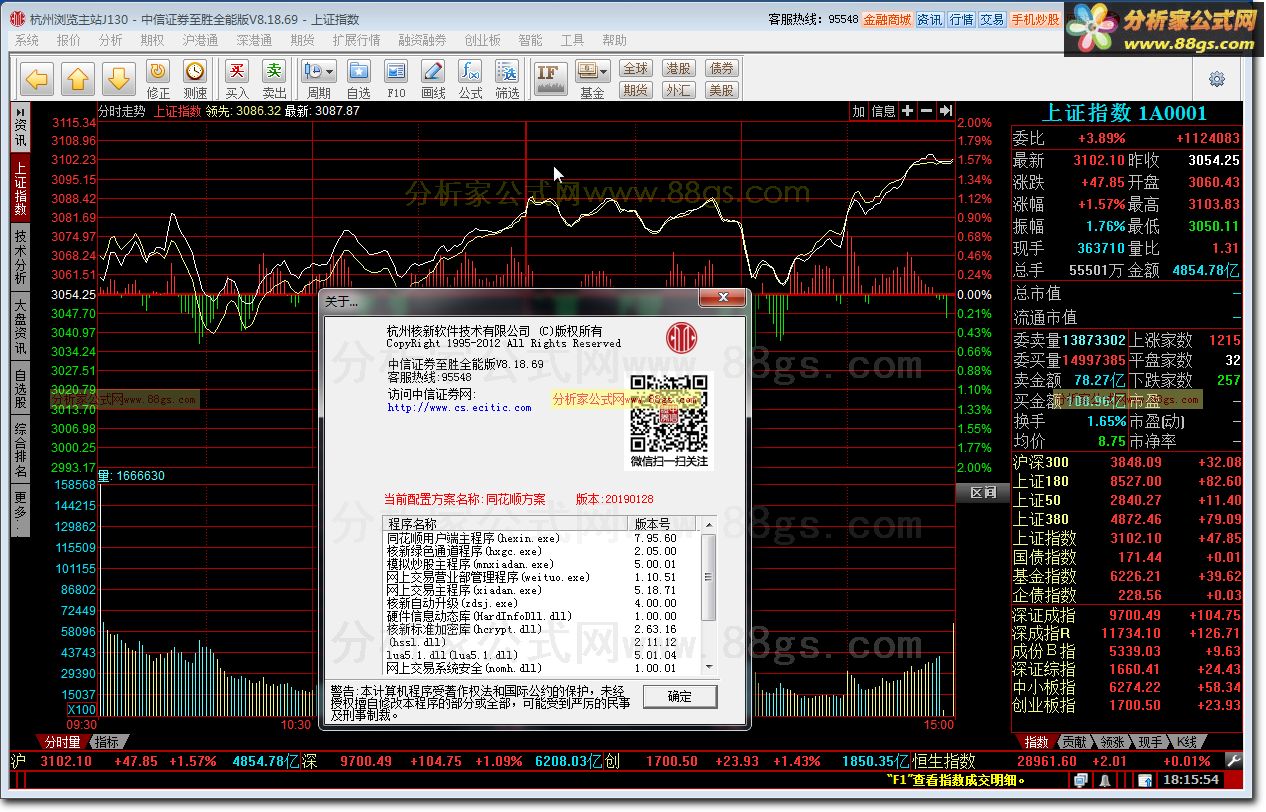Click the up arrow toolbar icon
Screen dimensions: 1266x812
(x=78, y=77)
